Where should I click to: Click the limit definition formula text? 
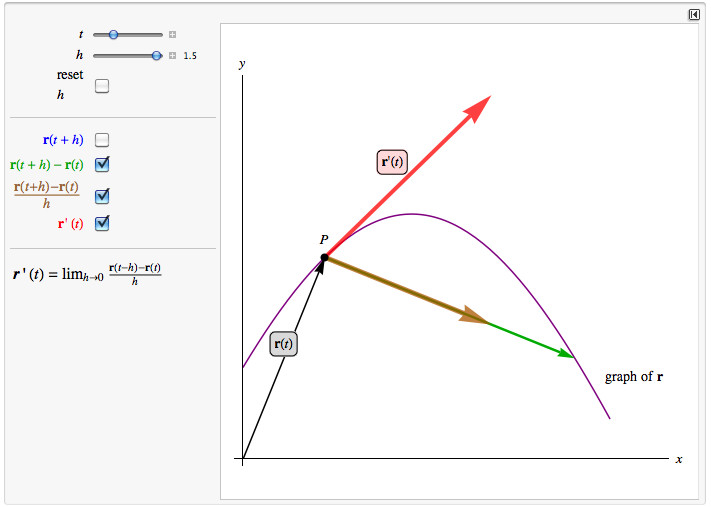[87, 274]
